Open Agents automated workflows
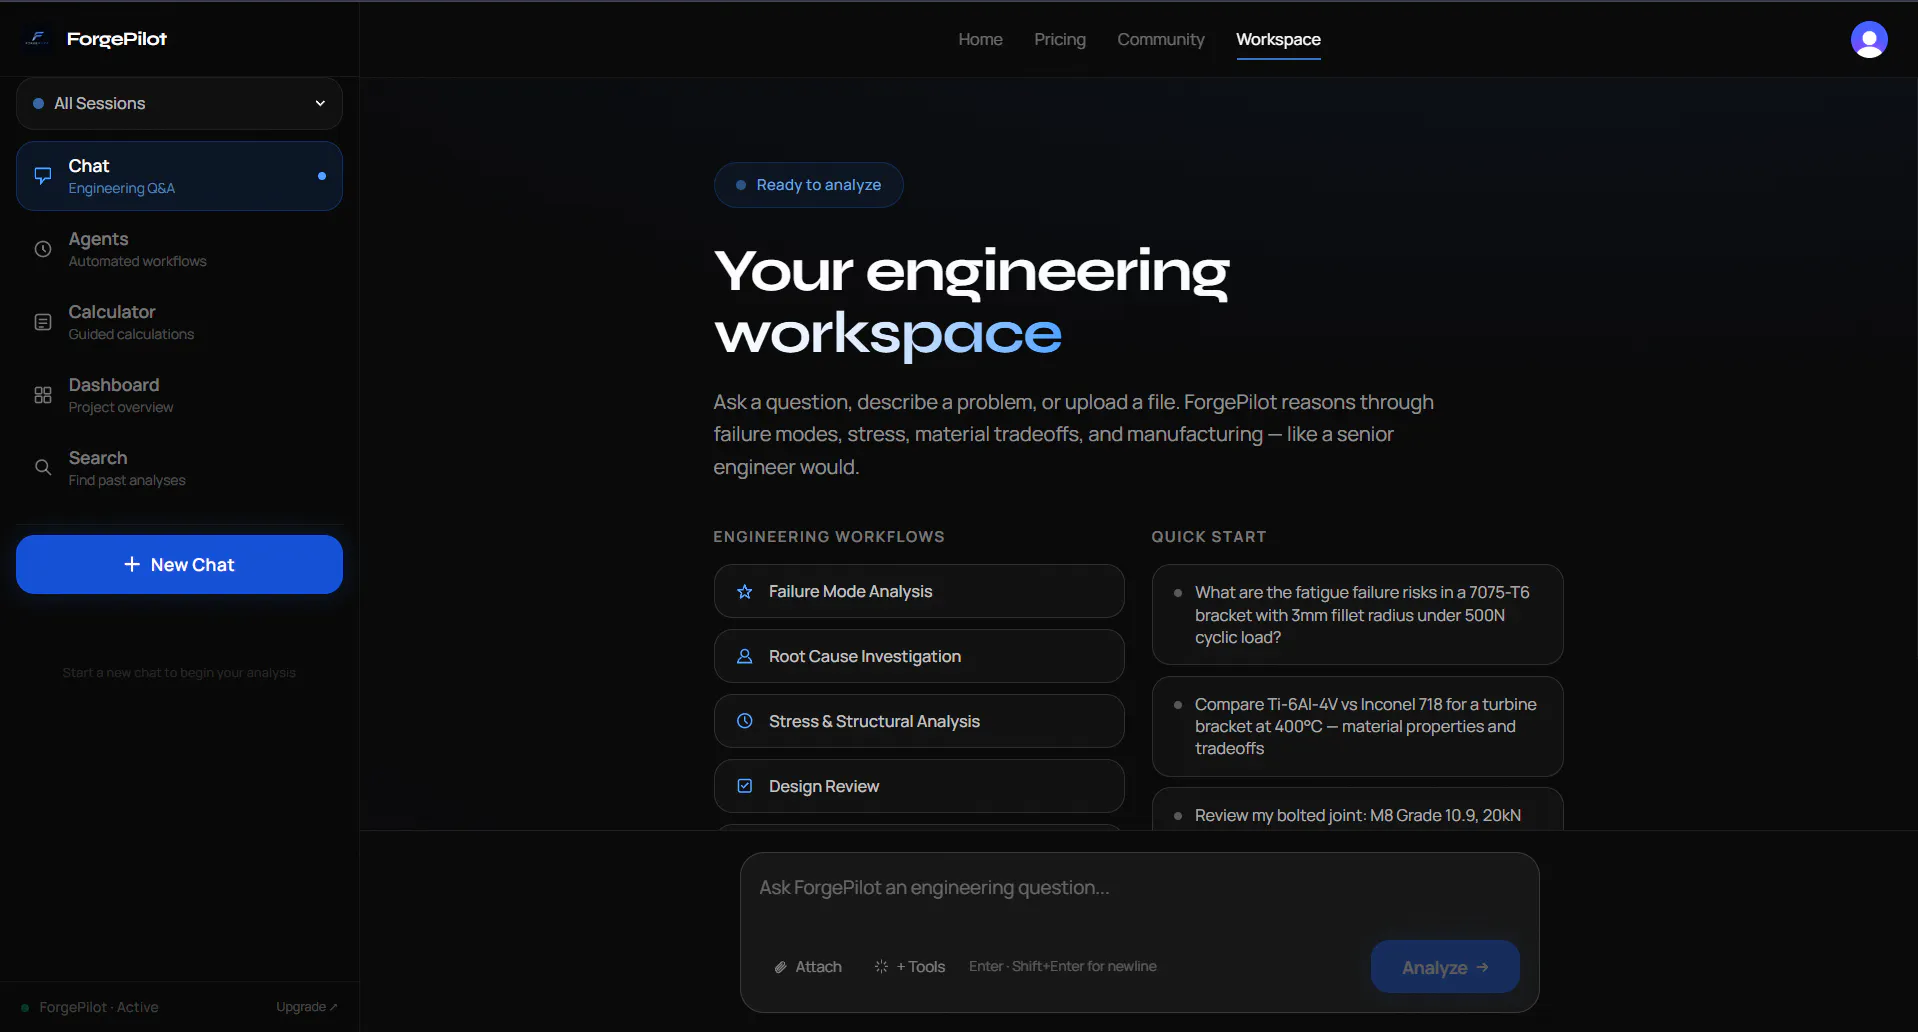Viewport: 1918px width, 1032px height. 179,249
